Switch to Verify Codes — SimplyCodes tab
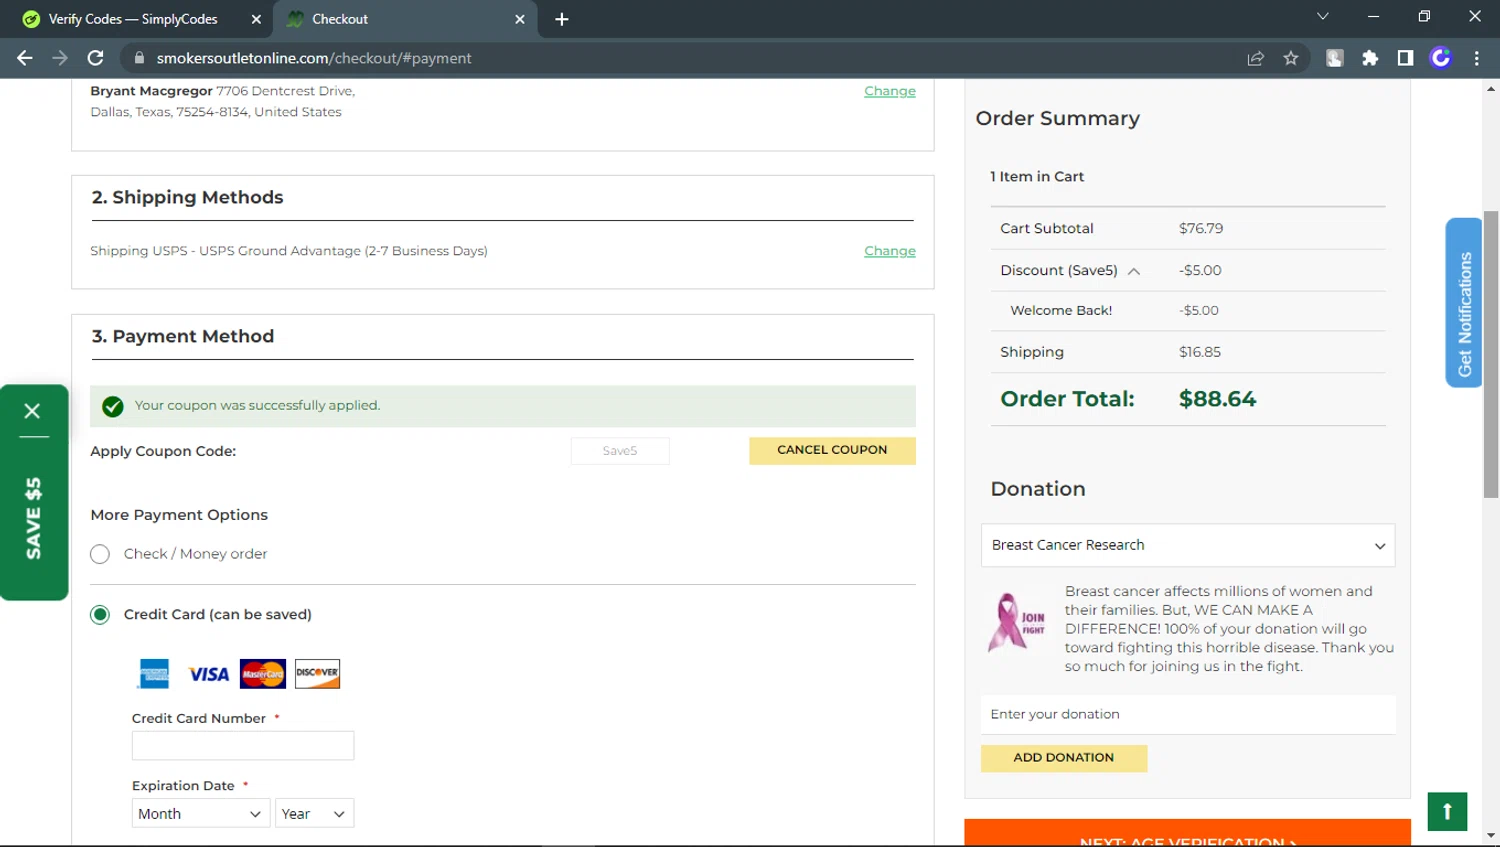The height and width of the screenshot is (847, 1500). click(x=132, y=19)
